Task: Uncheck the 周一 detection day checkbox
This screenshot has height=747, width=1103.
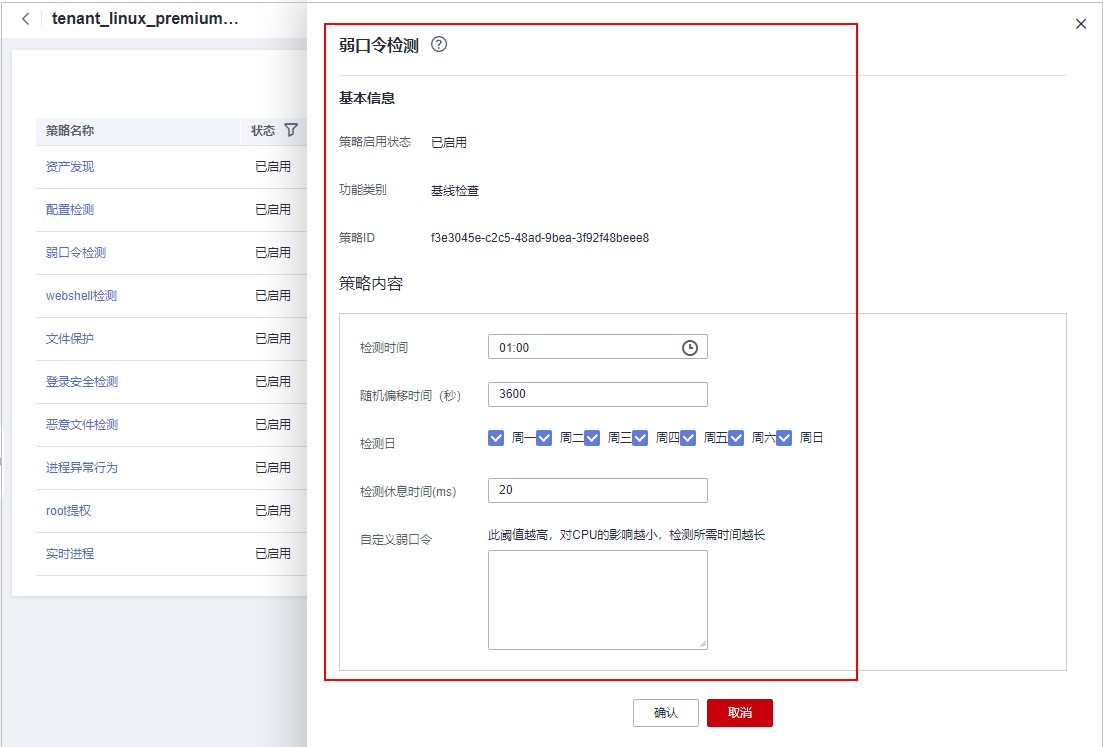Action: point(496,437)
